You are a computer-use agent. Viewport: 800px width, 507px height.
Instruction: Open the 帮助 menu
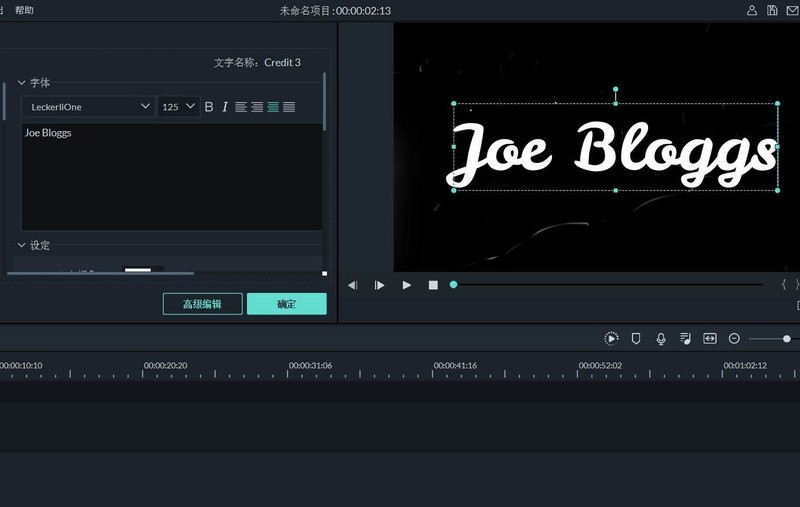(24, 10)
